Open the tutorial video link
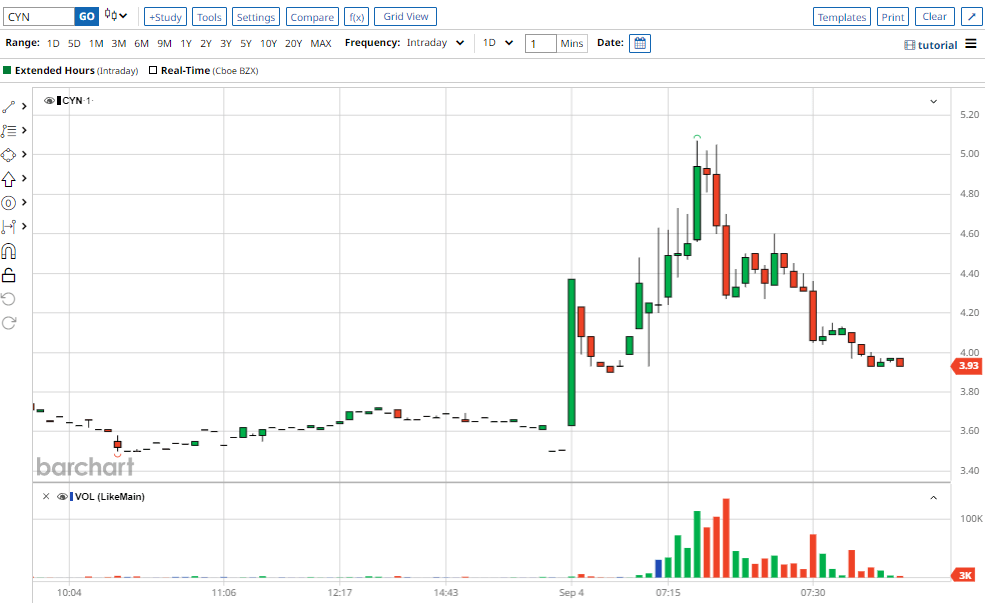The image size is (994, 605). 930,45
